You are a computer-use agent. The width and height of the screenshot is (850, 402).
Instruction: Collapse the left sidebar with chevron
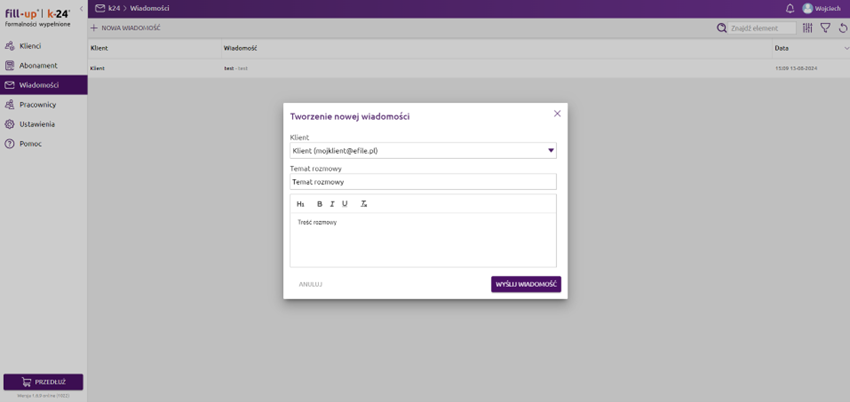click(x=81, y=8)
